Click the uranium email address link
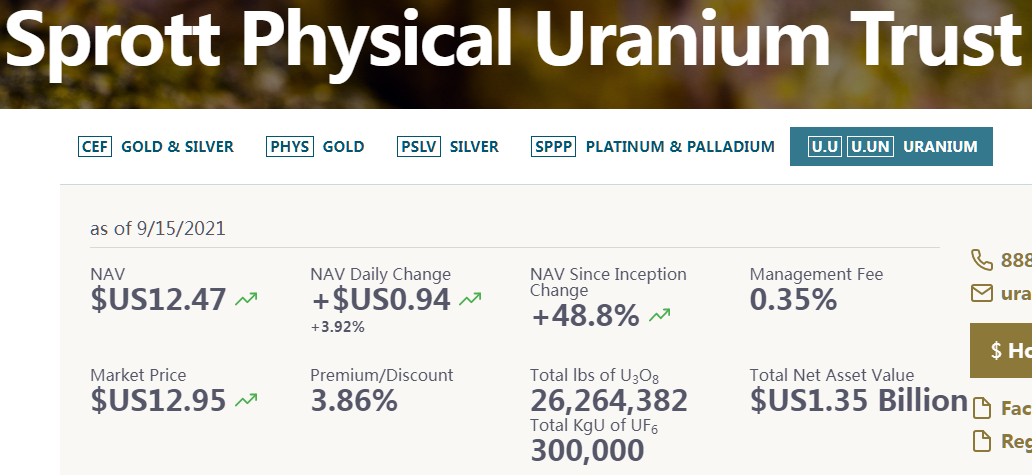Screen dimensions: 1032x475 point(1016,293)
